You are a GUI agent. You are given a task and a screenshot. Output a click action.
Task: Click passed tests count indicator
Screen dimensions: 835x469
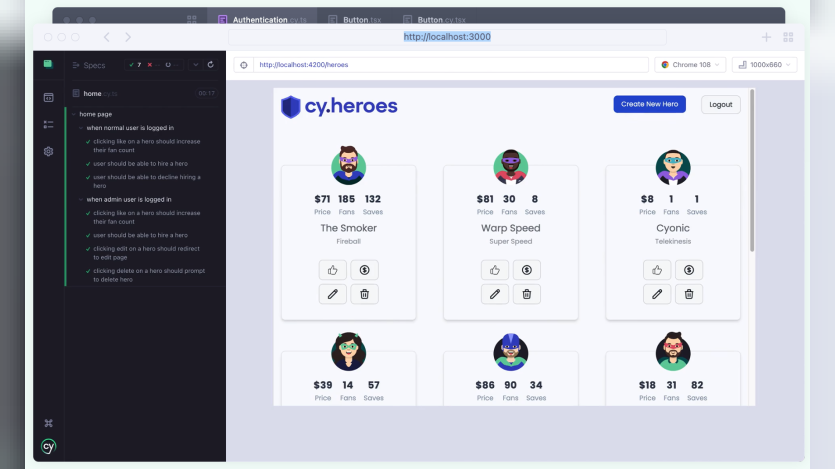pyautogui.click(x=135, y=65)
